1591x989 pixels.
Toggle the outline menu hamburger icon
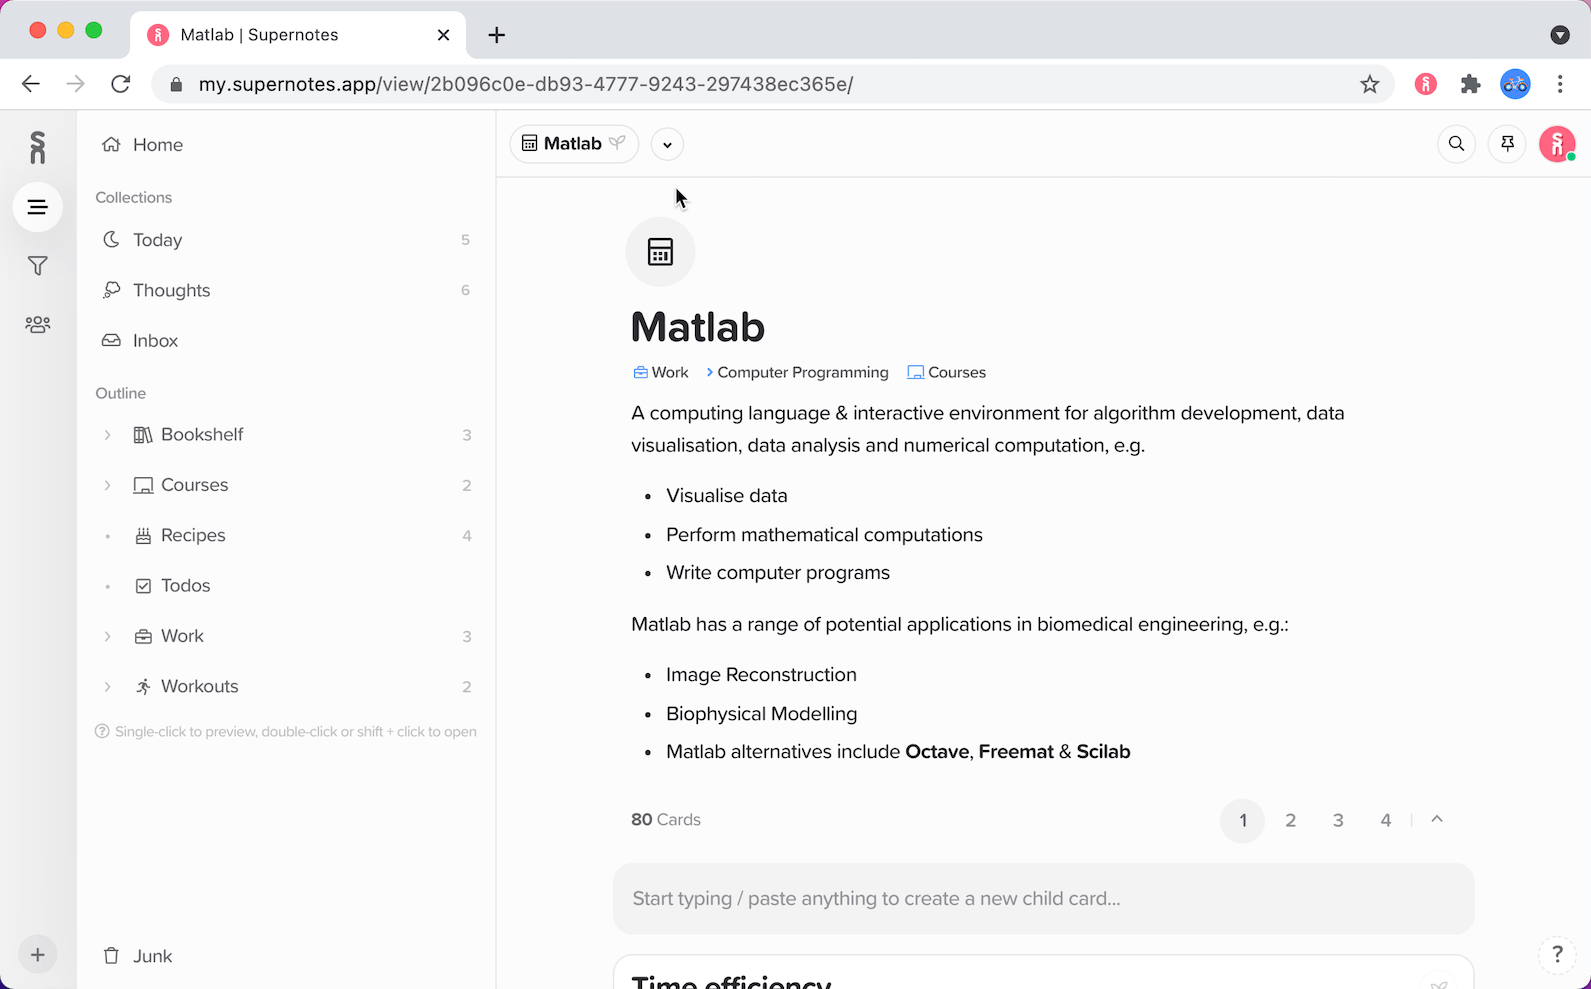point(37,207)
